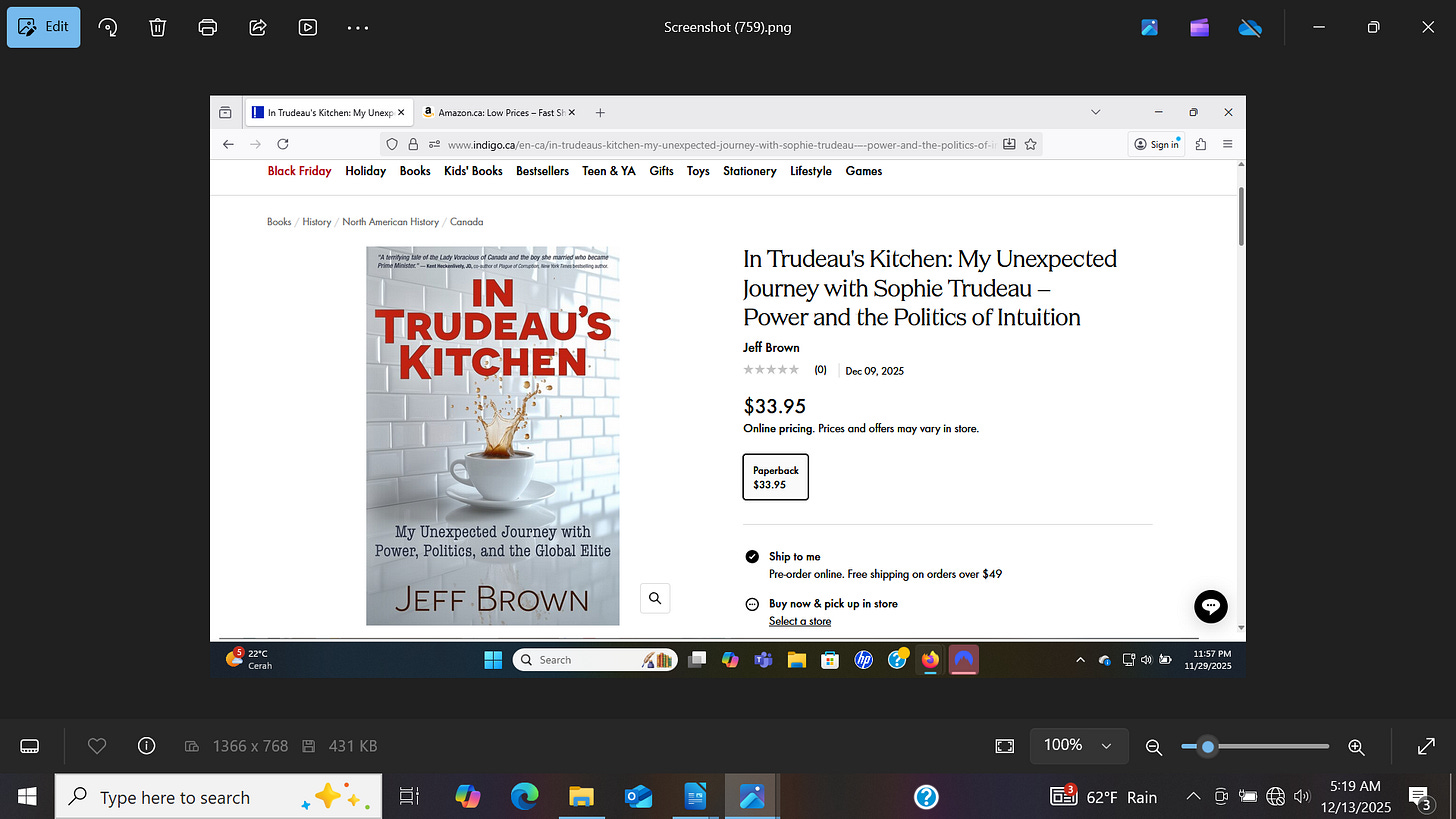
Task: Click the Type here to search box
Action: pyautogui.click(x=218, y=796)
